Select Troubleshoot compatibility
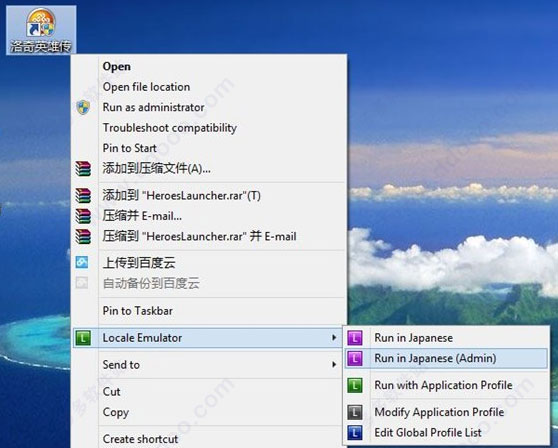Viewport: 558px width, 448px height. point(208,127)
